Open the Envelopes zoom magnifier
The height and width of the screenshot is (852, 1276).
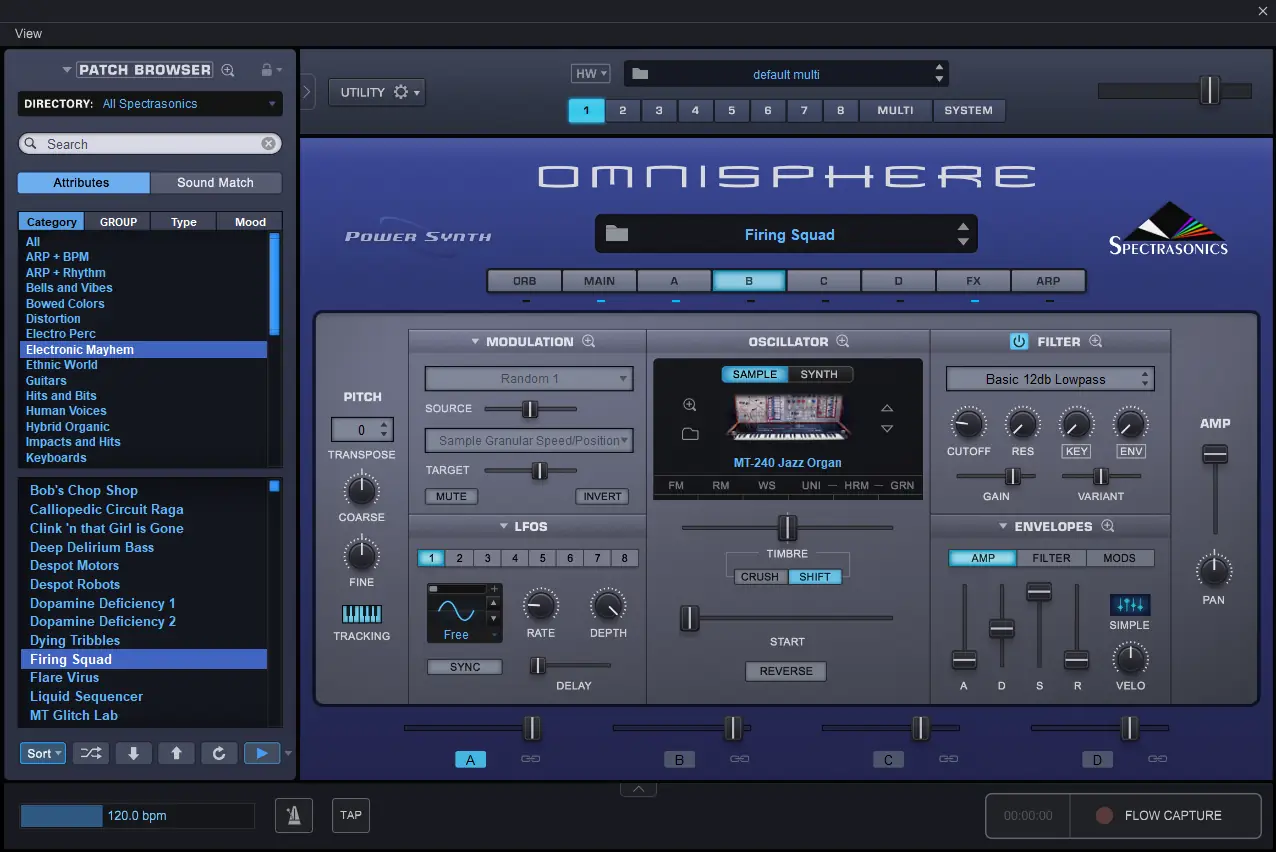[x=1108, y=526]
